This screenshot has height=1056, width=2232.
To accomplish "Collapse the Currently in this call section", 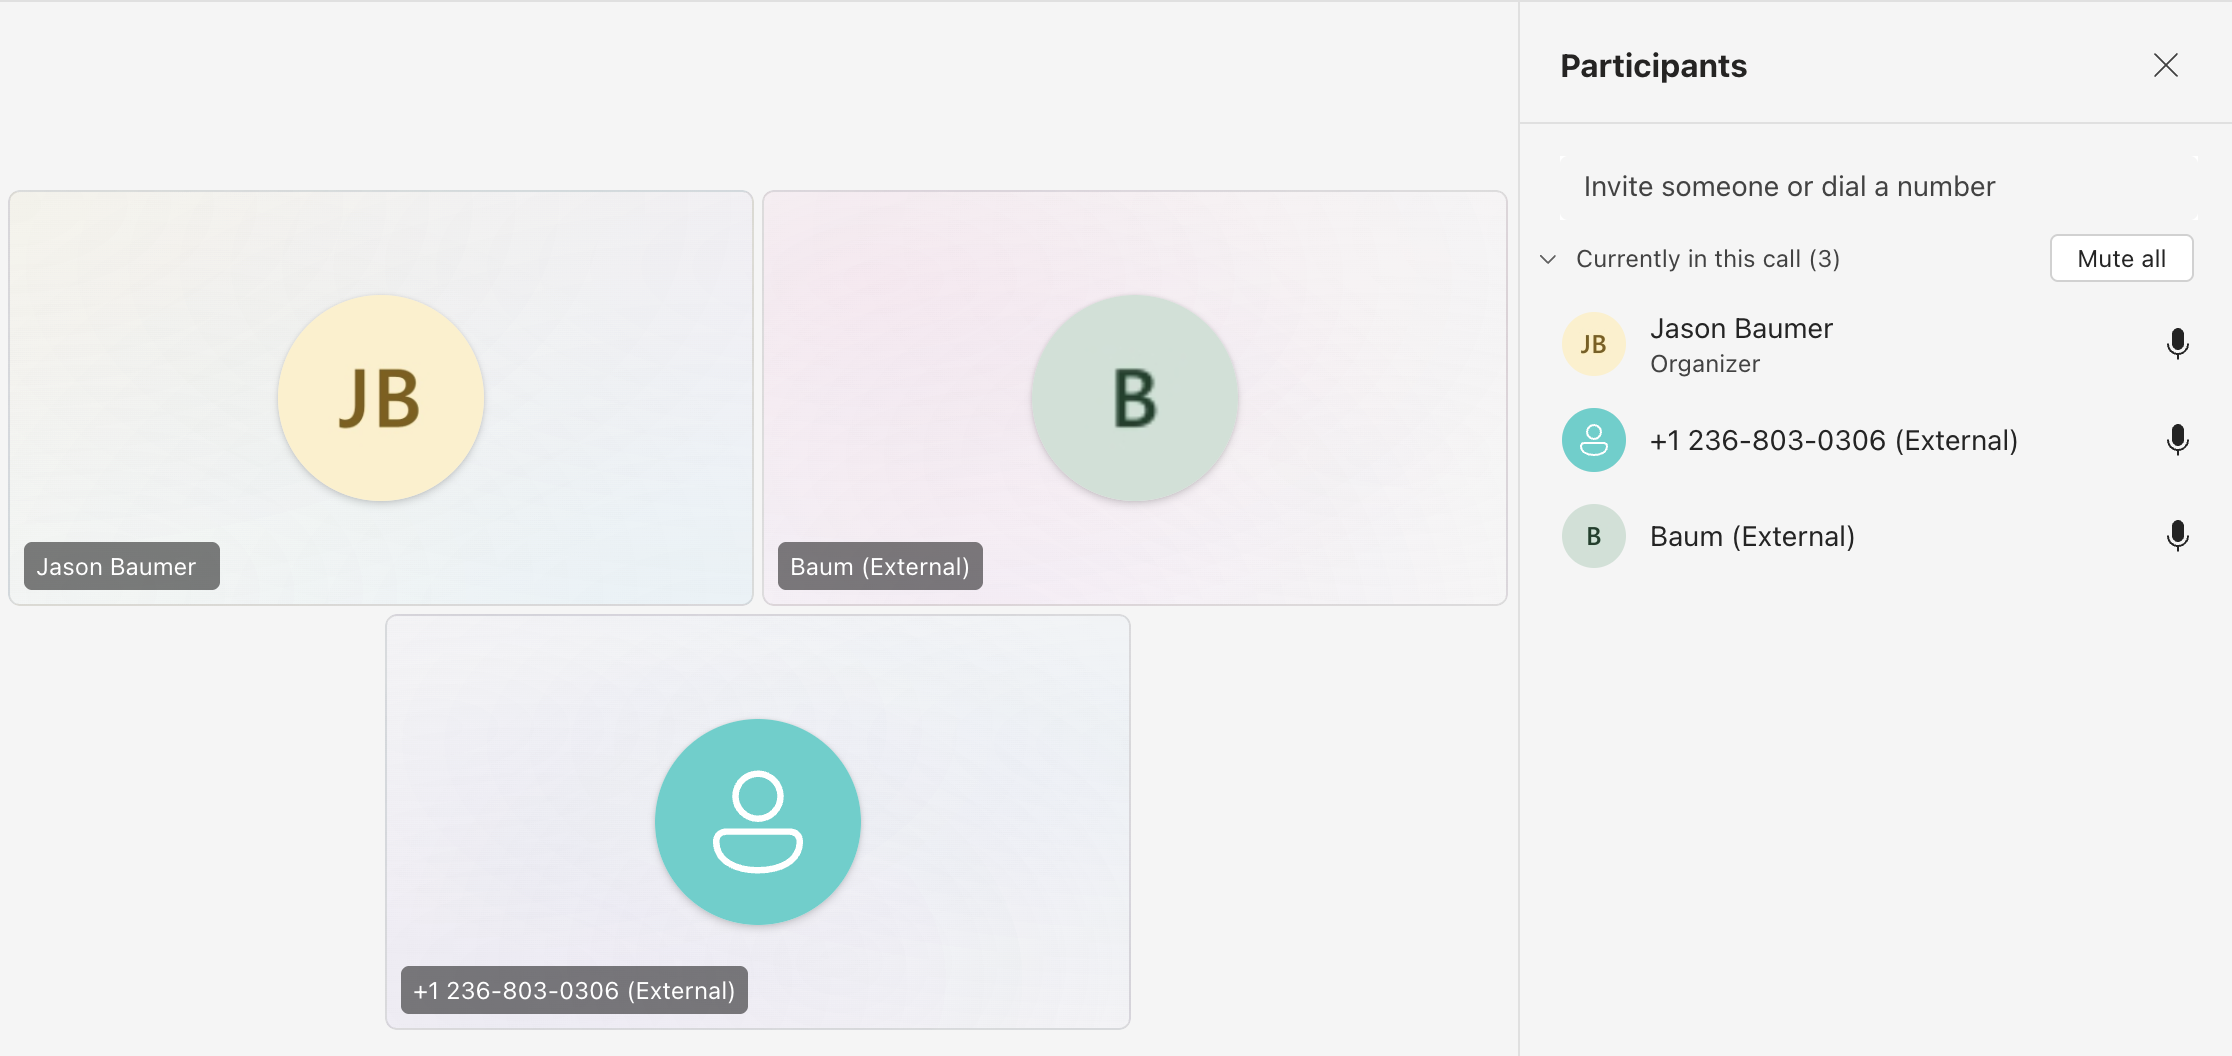I will pos(1547,259).
